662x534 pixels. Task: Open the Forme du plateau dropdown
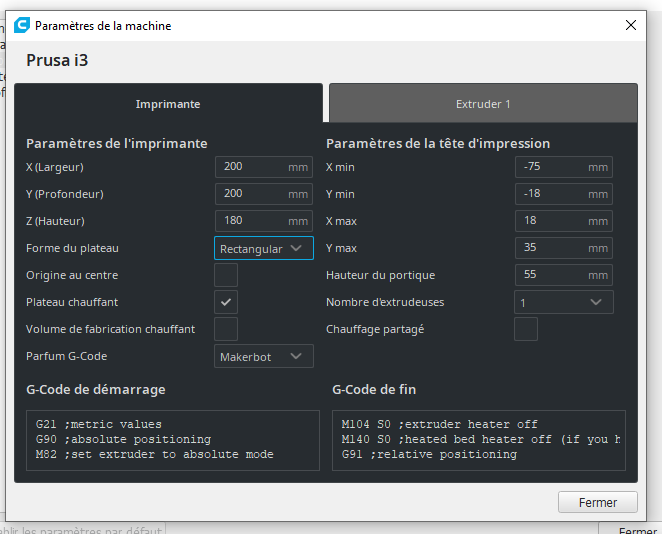point(263,248)
